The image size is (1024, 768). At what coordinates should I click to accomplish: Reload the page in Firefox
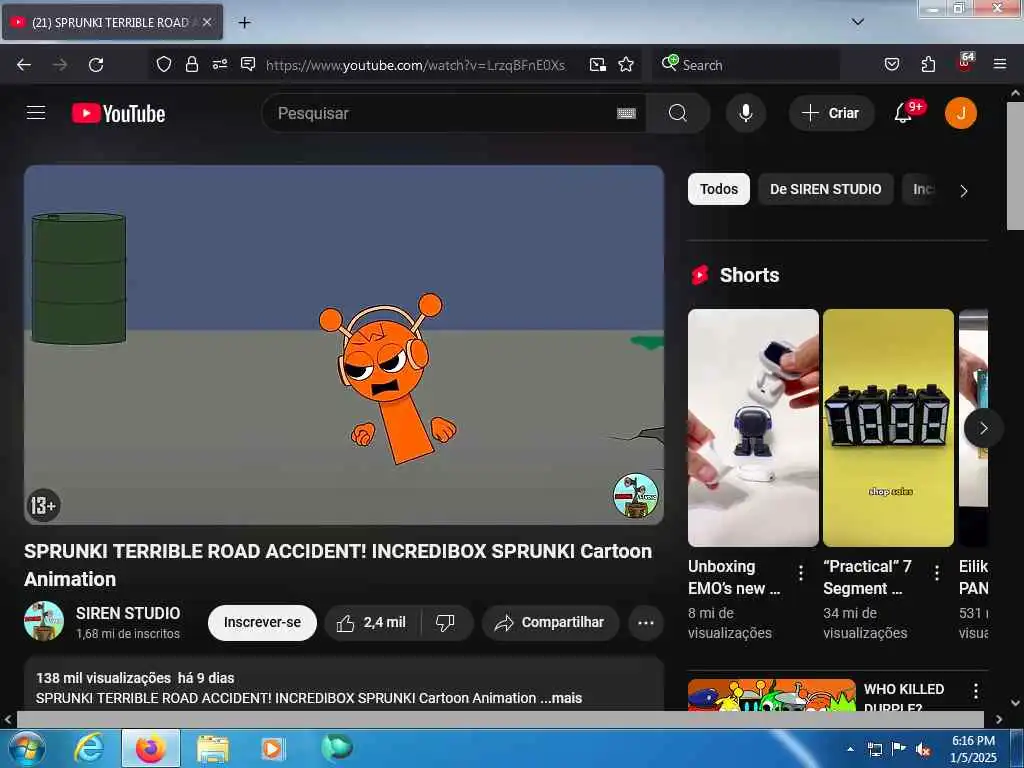tap(96, 65)
